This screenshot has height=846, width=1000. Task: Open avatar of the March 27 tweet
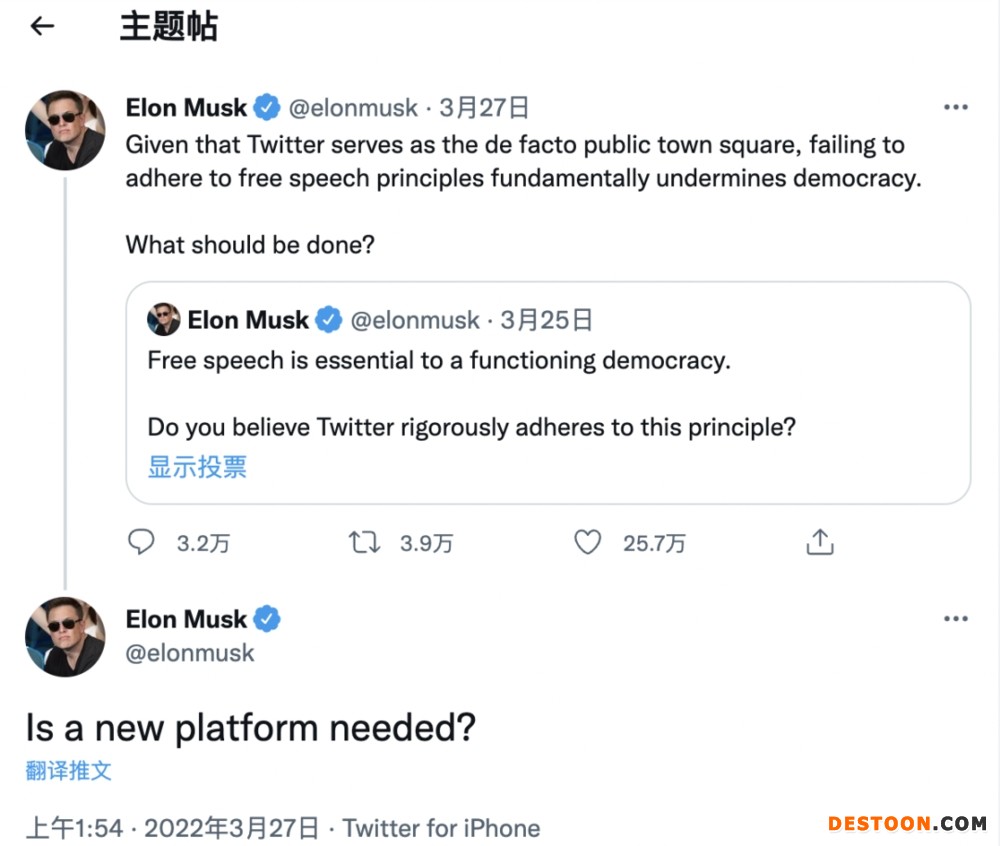coord(65,130)
